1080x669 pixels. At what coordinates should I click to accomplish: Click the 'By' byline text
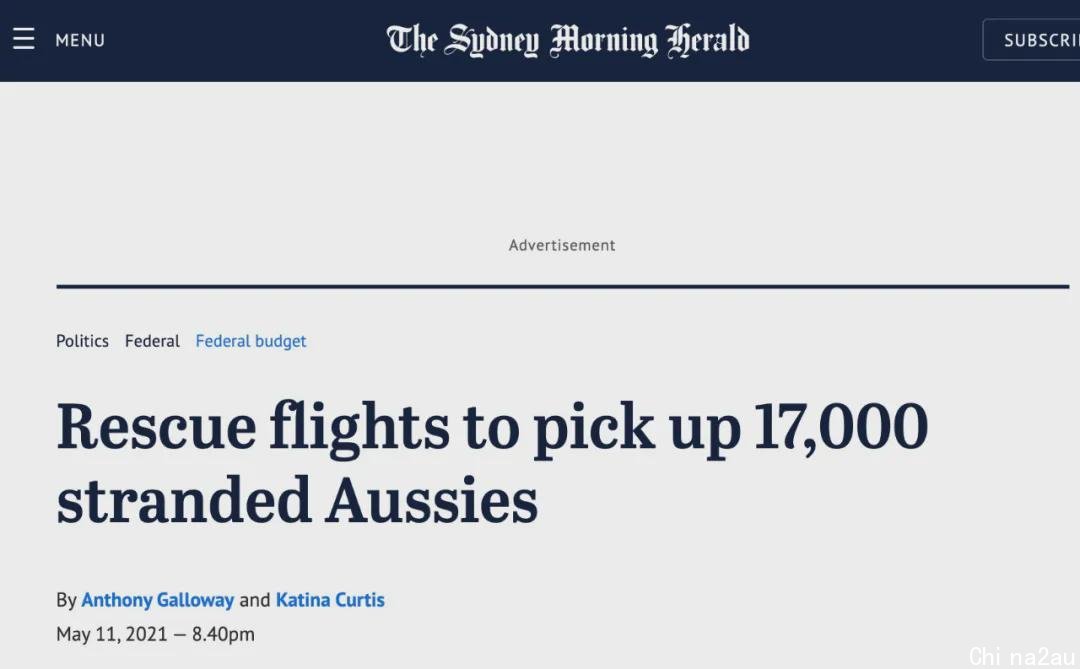pos(66,601)
